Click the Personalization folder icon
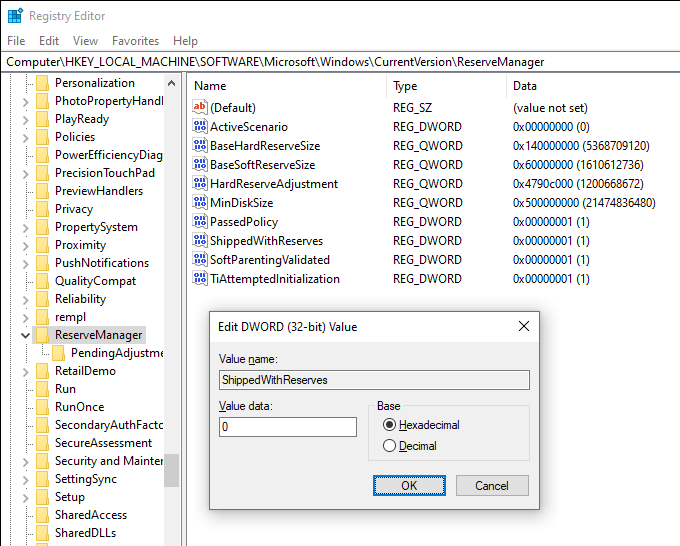The image size is (680, 546). [x=42, y=83]
